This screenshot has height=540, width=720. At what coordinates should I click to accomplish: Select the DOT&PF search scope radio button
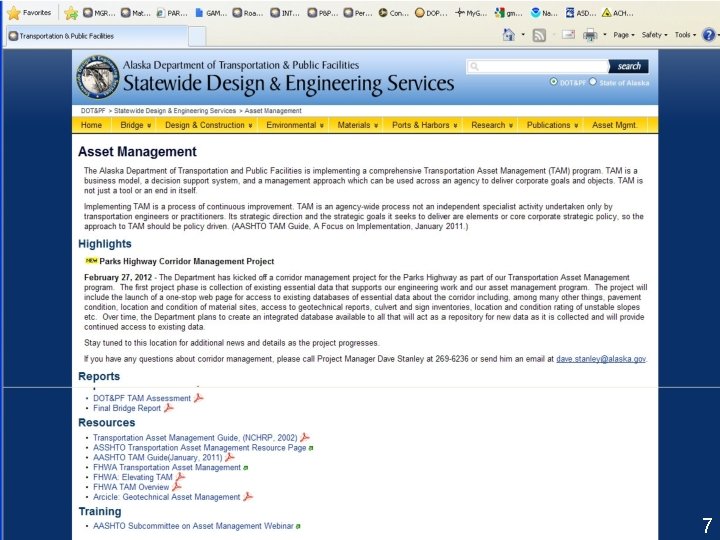coord(554,81)
